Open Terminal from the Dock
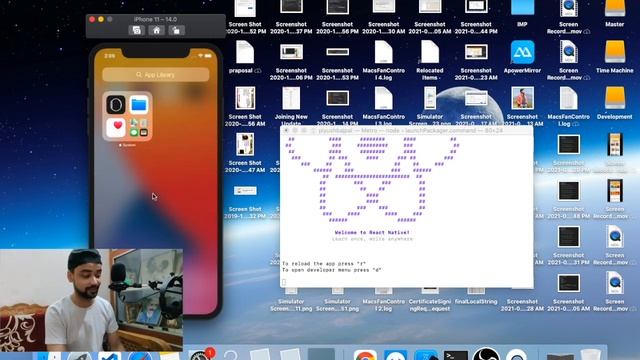Viewport: 640px width, 360px height. (x=456, y=355)
